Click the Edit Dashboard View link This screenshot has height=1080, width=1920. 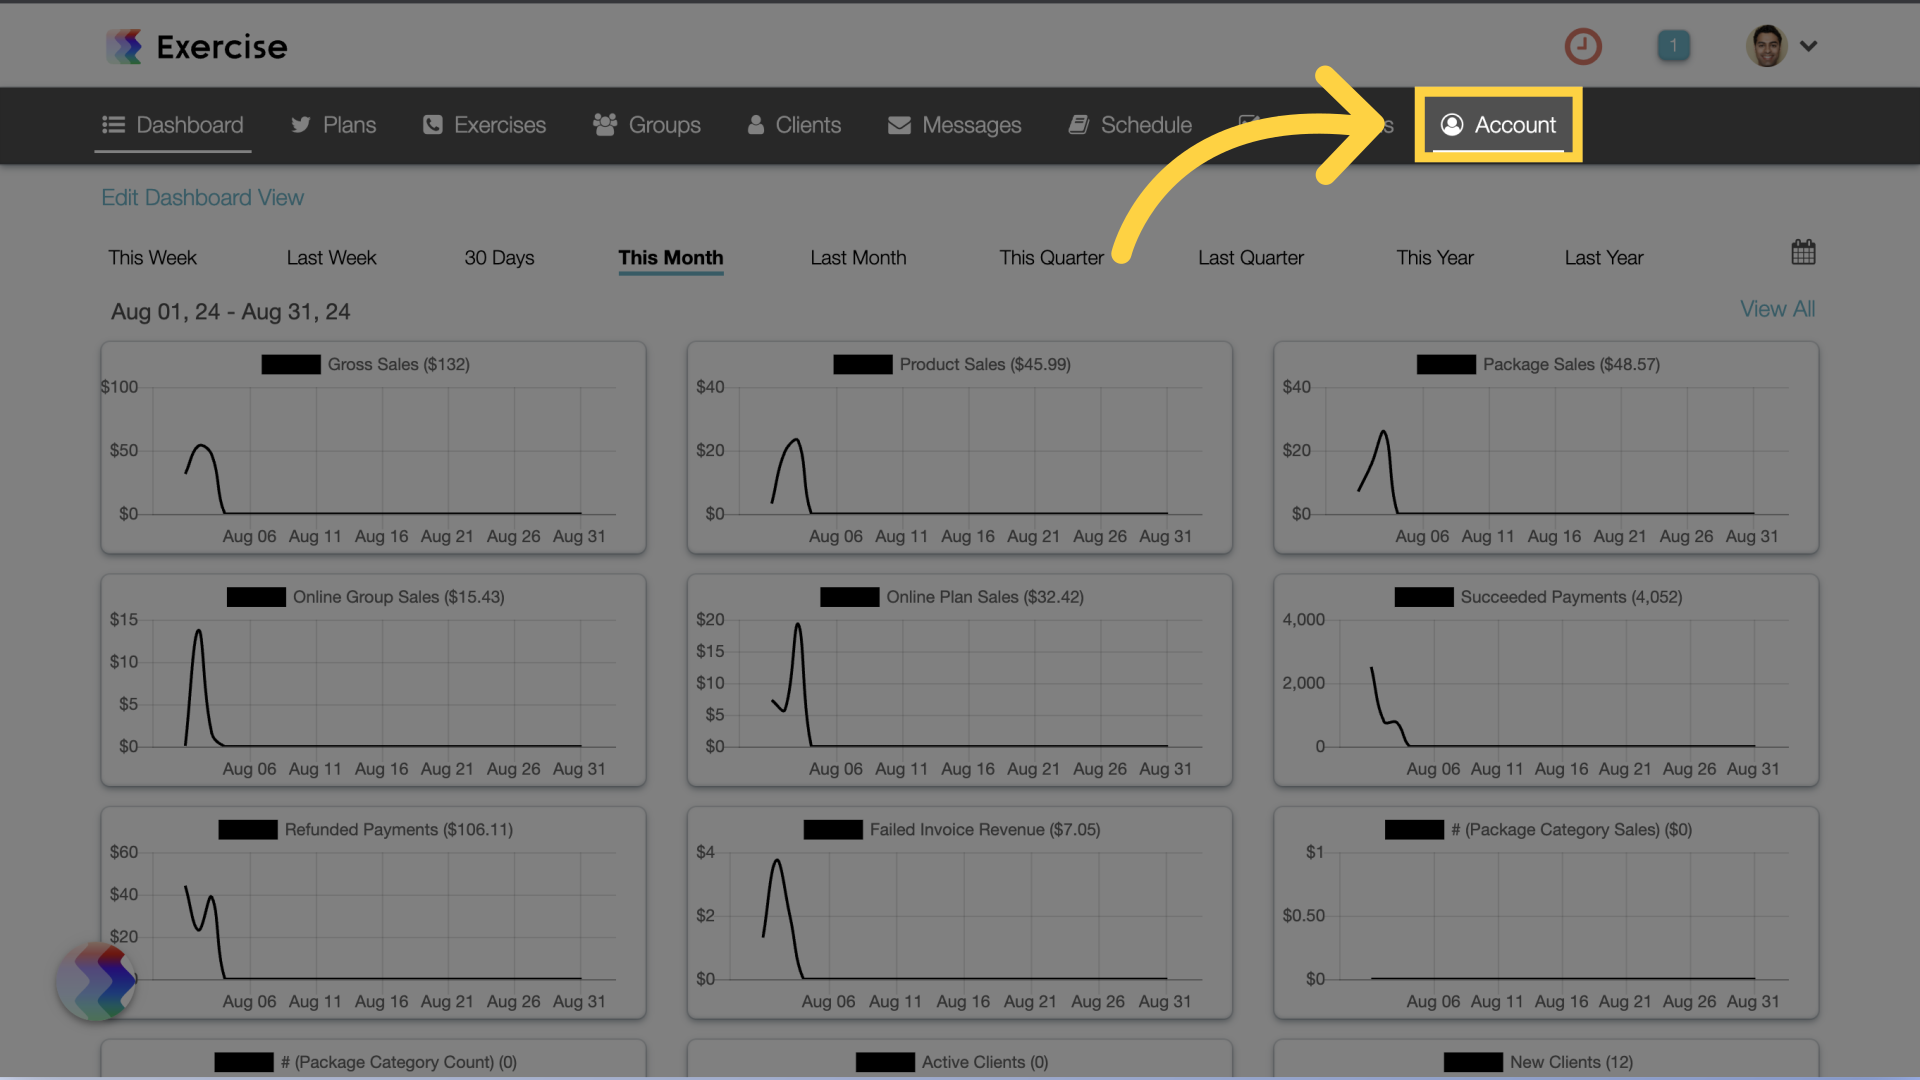[203, 198]
